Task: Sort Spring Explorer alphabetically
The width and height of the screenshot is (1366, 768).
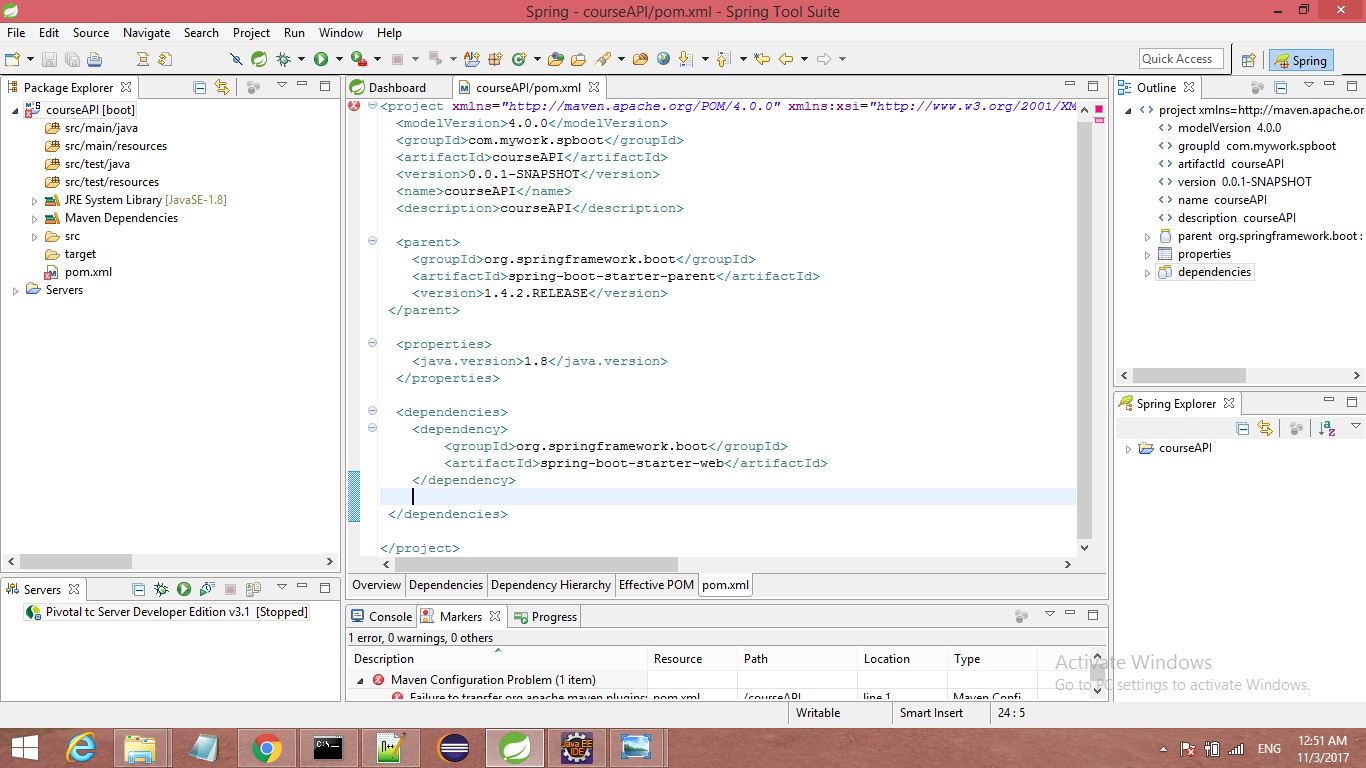Action: coord(1326,428)
